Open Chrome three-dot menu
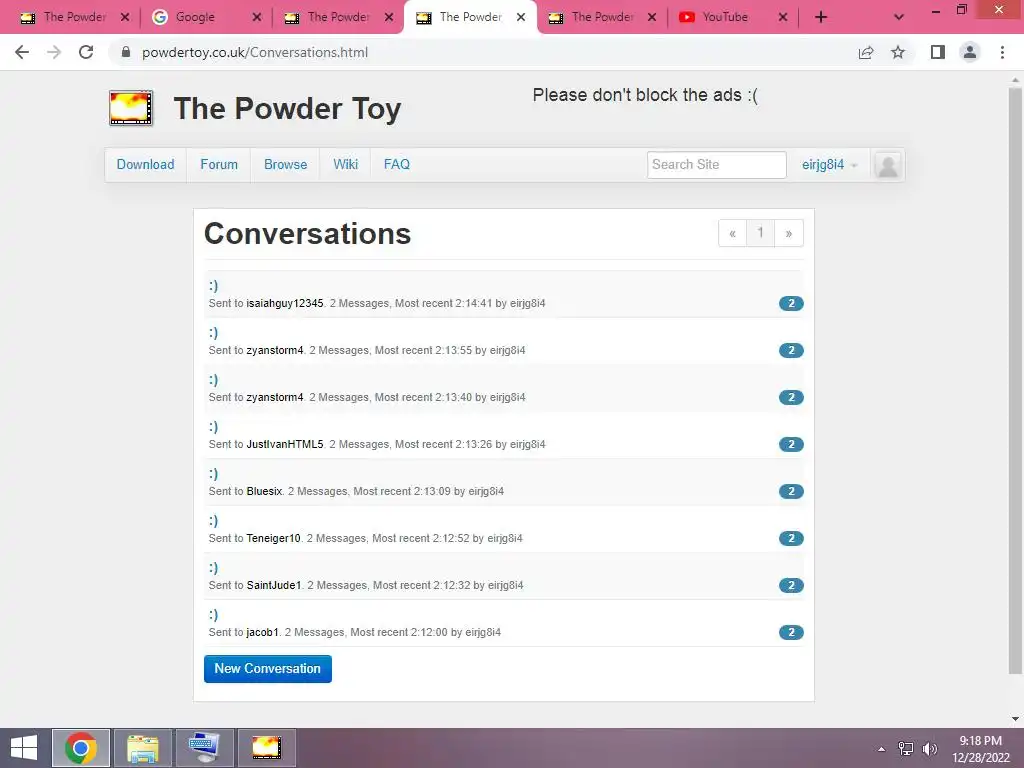Image resolution: width=1024 pixels, height=768 pixels. coord(1002,52)
